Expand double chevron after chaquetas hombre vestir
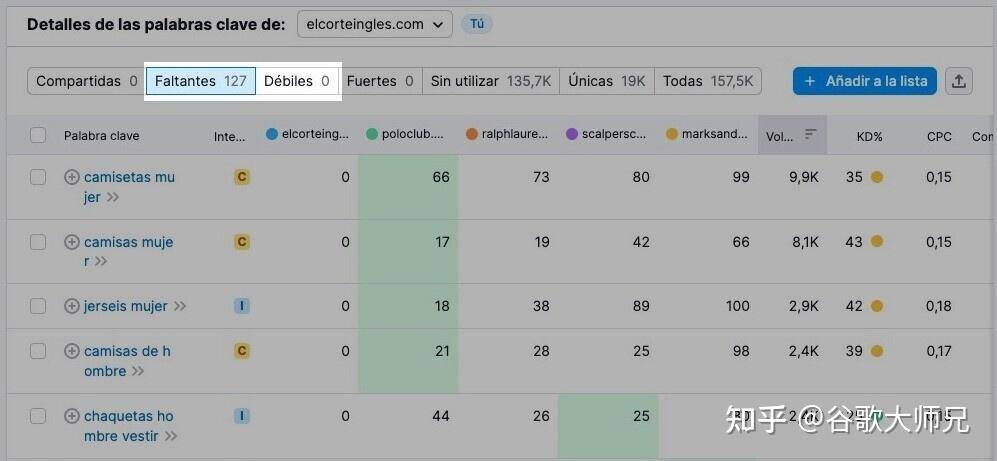997x461 pixels. click(x=171, y=436)
